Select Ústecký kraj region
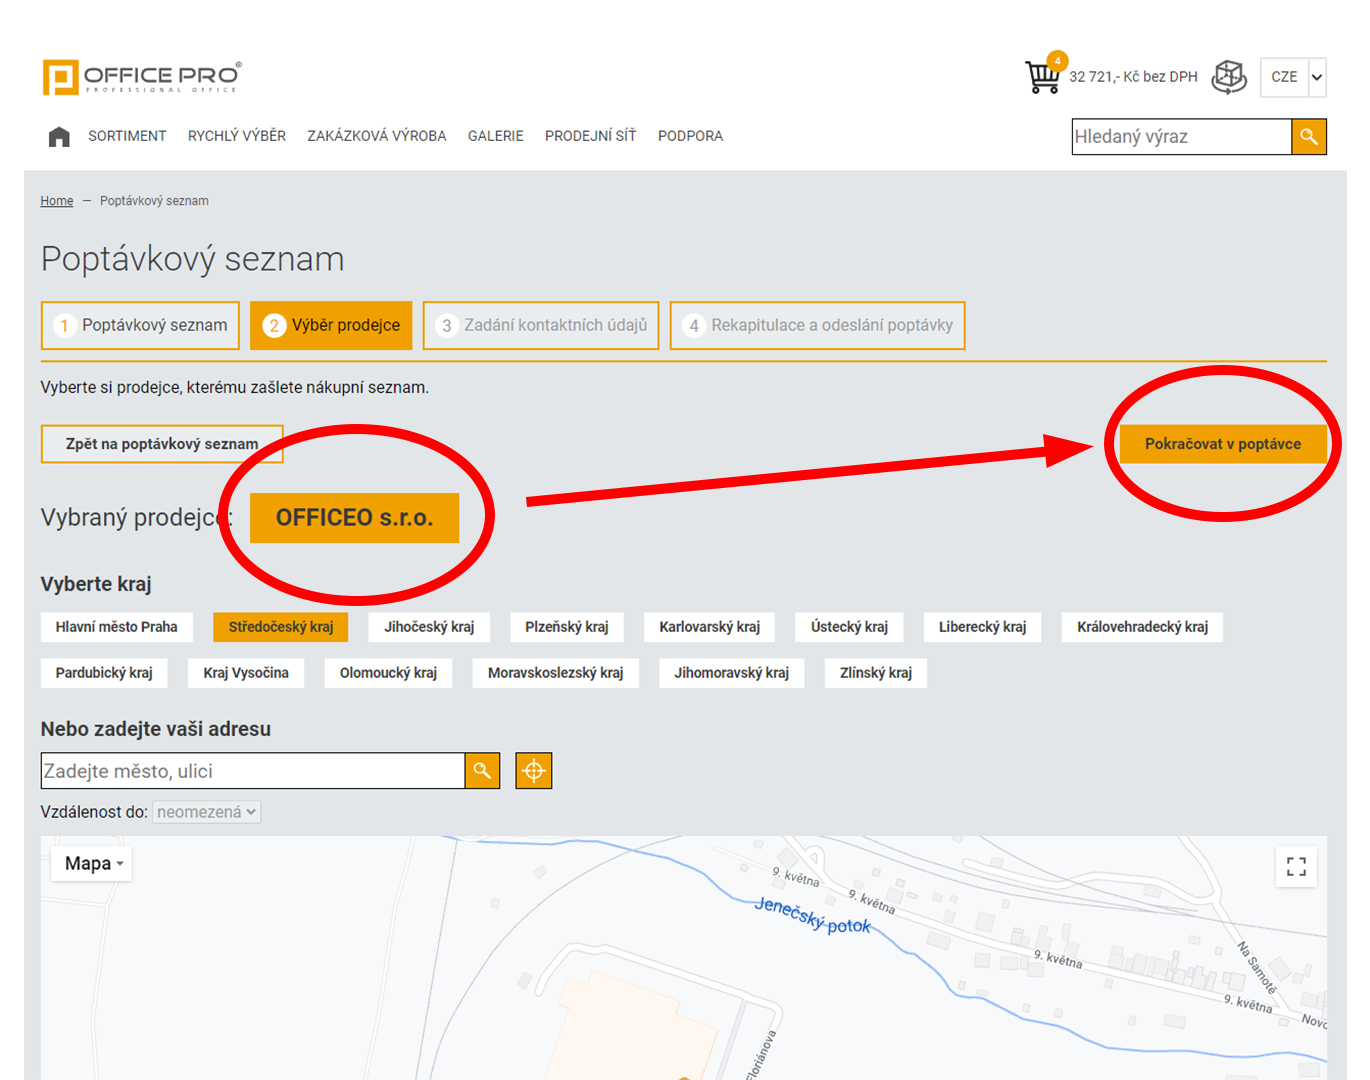1370x1080 pixels. pyautogui.click(x=850, y=627)
